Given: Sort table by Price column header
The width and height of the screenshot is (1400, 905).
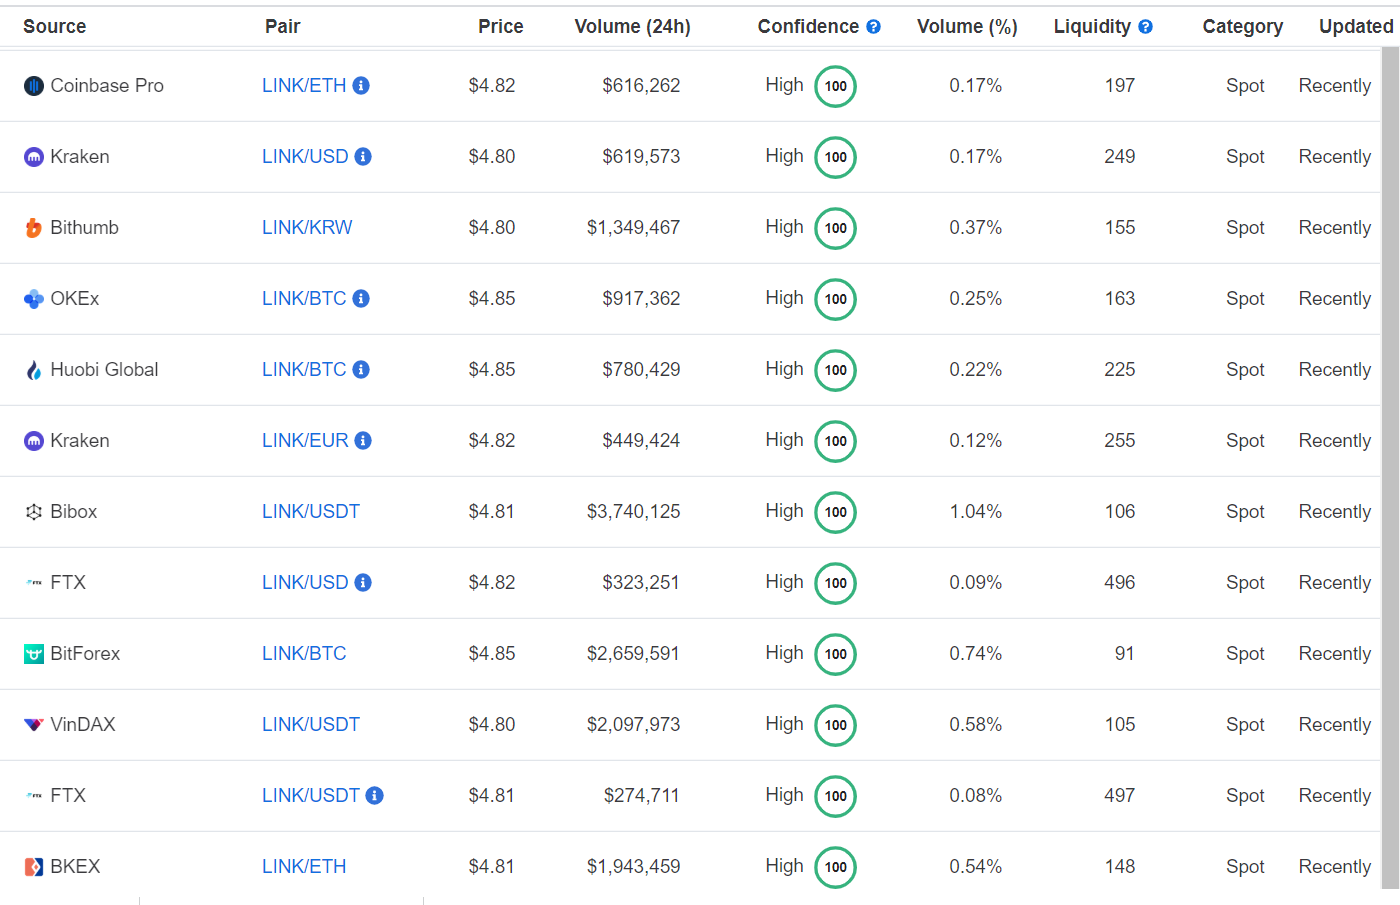Looking at the screenshot, I should pos(500,27).
